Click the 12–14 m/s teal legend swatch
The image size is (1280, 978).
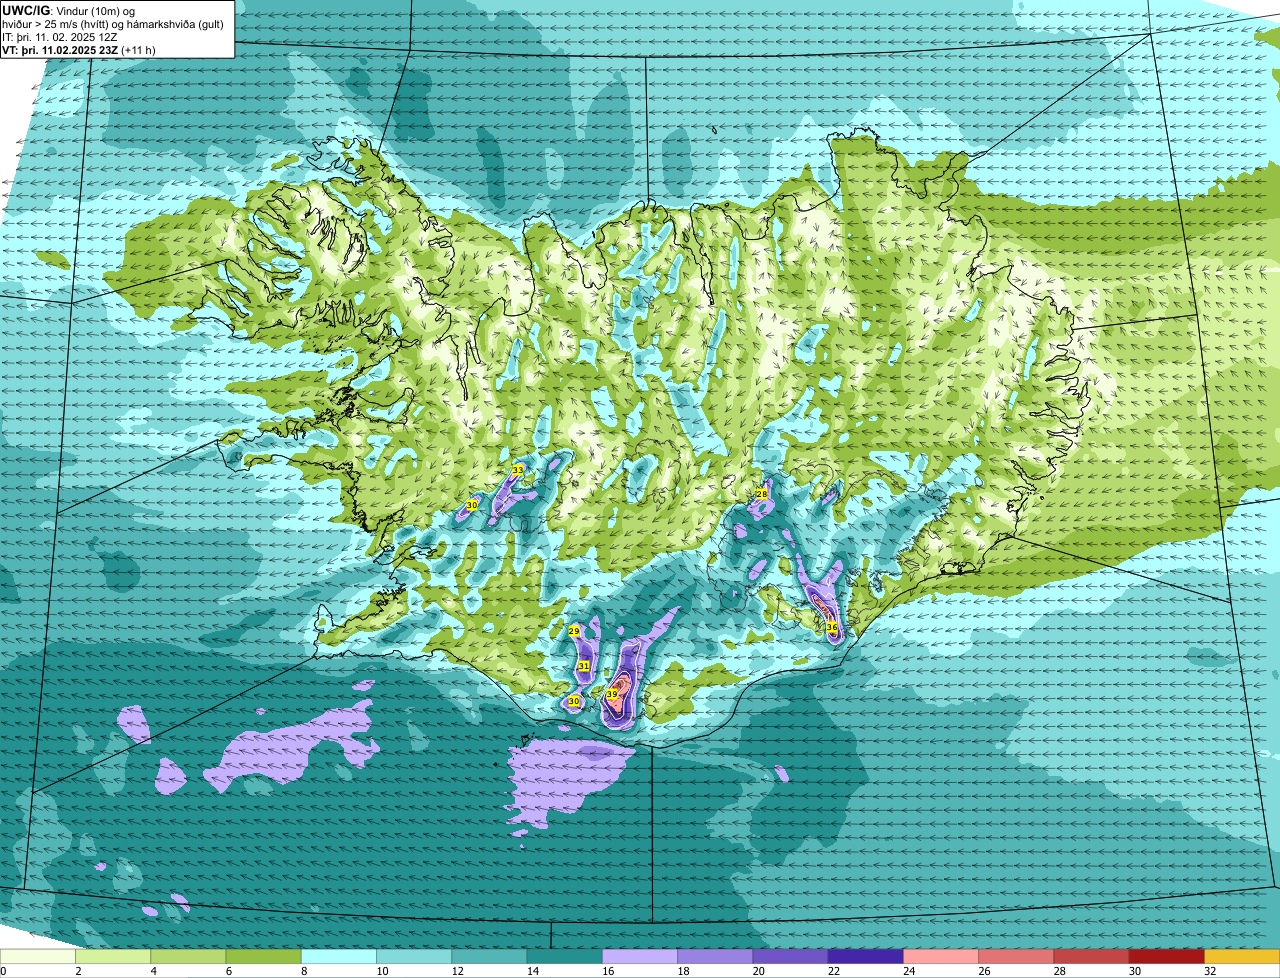click(489, 957)
